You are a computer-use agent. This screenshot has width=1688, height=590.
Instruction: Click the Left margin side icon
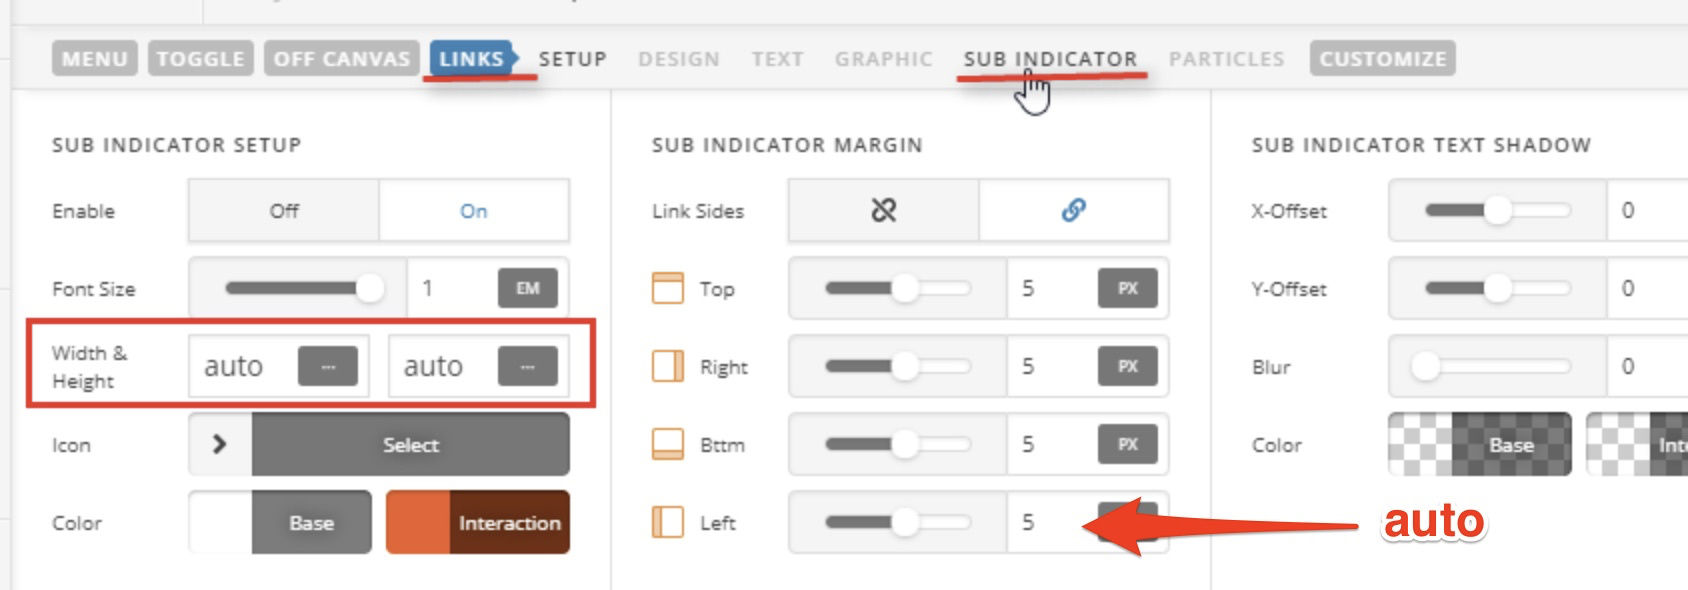click(667, 522)
